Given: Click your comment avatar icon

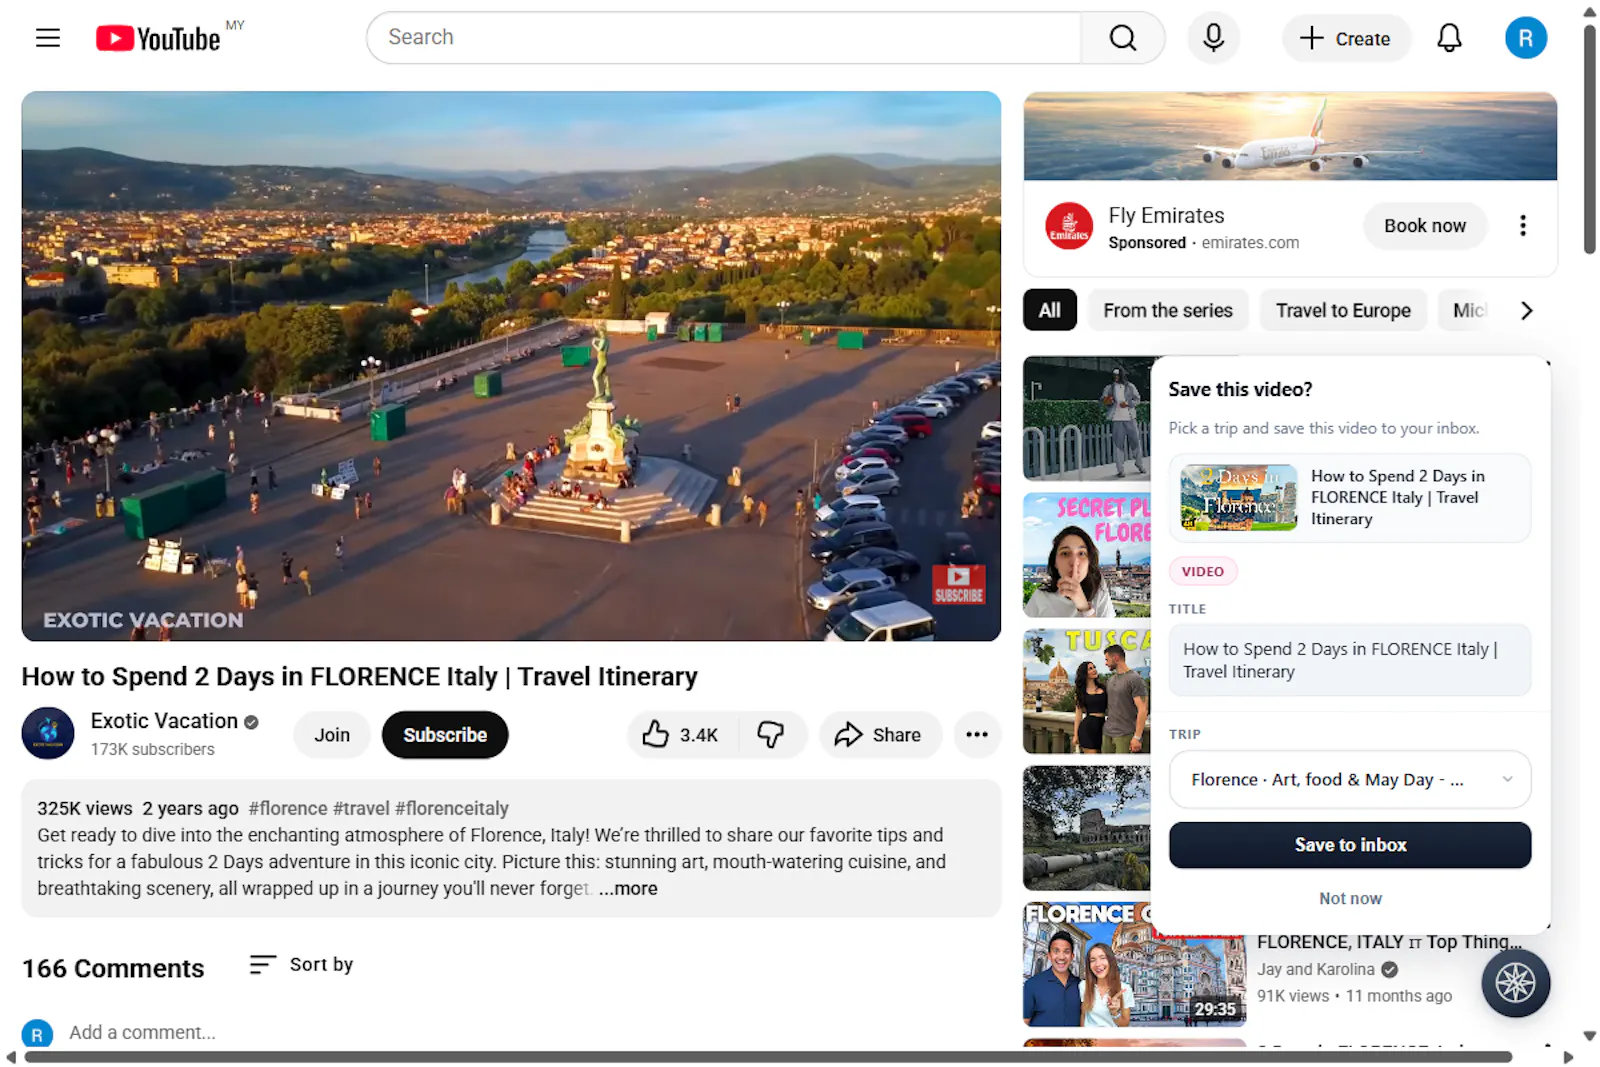Looking at the screenshot, I should coord(37,1034).
